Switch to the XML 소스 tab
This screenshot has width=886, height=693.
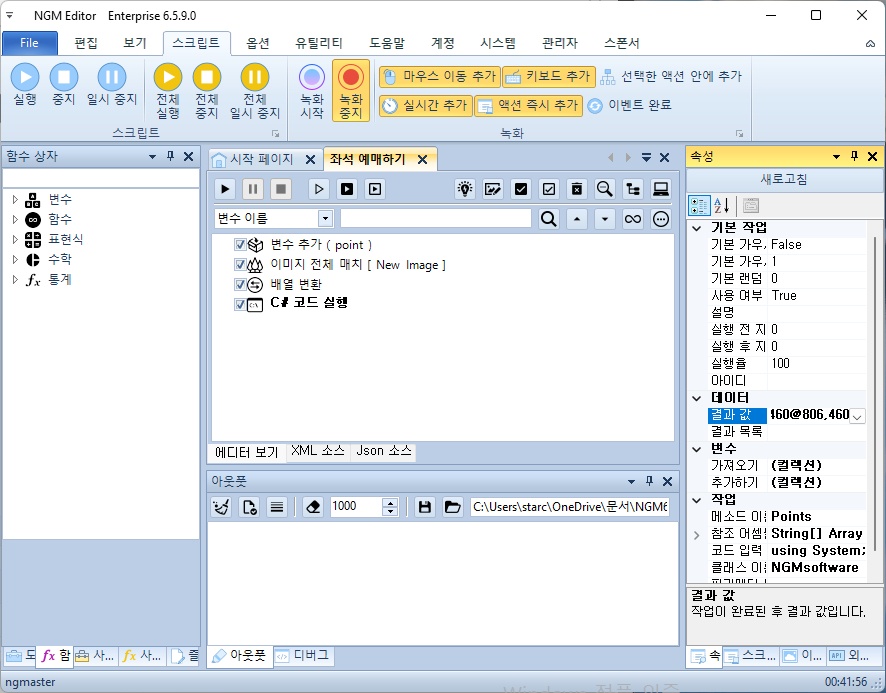pos(318,451)
